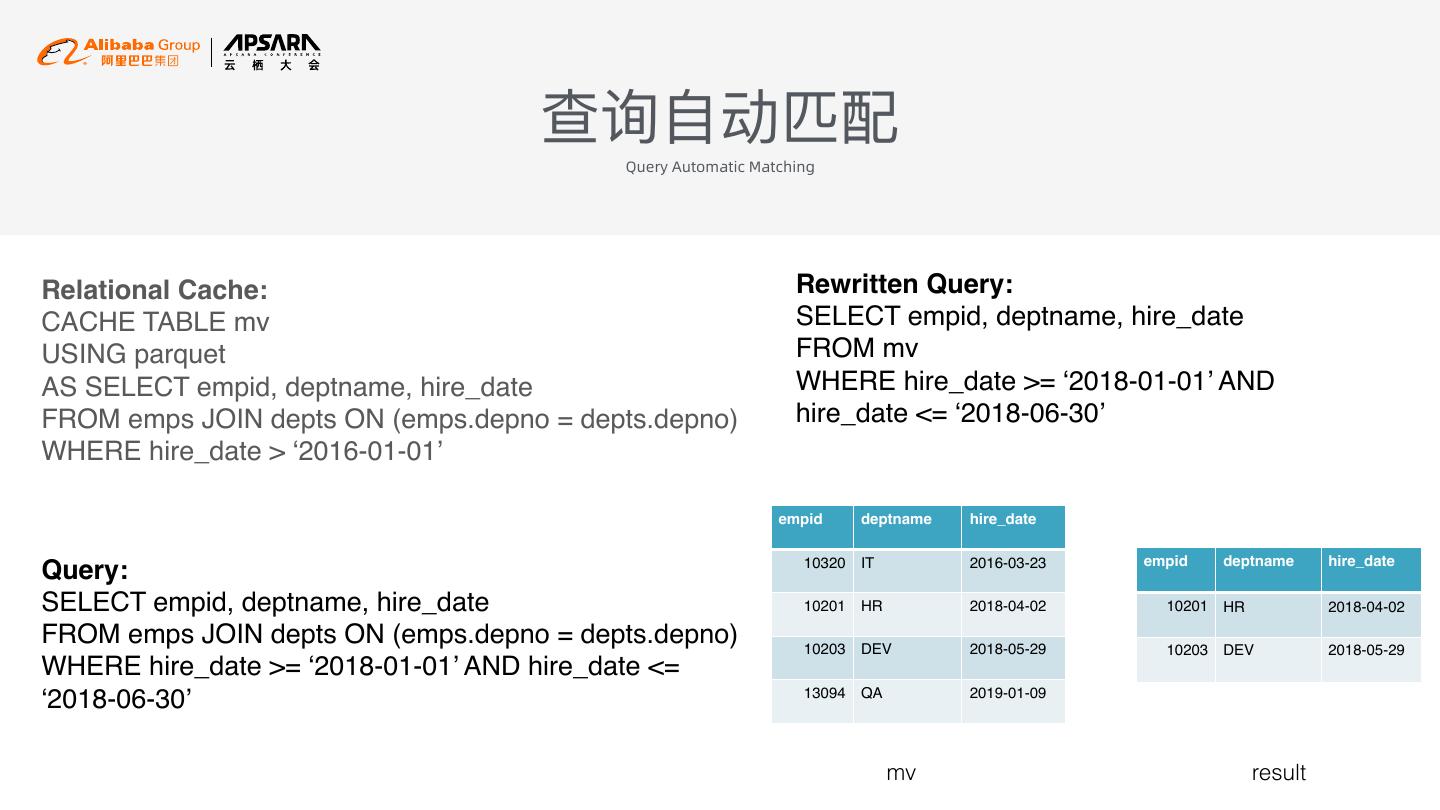Click the mv caption below table
The width and height of the screenshot is (1440, 810).
point(901,773)
